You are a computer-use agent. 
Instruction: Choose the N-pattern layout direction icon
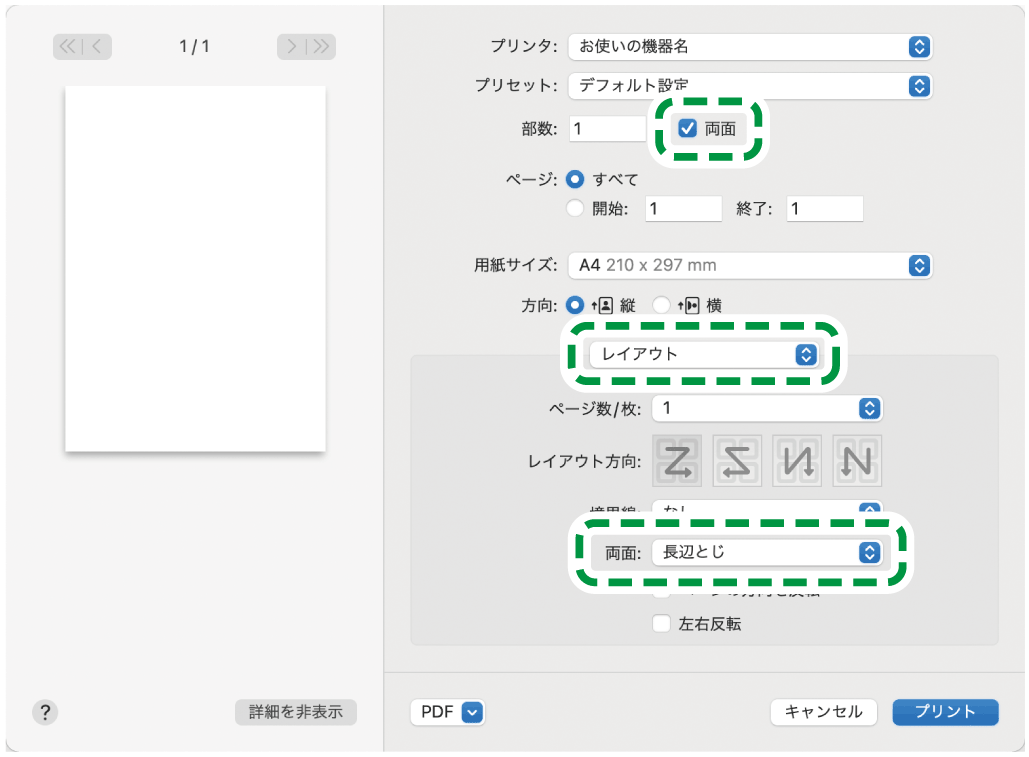coord(797,461)
